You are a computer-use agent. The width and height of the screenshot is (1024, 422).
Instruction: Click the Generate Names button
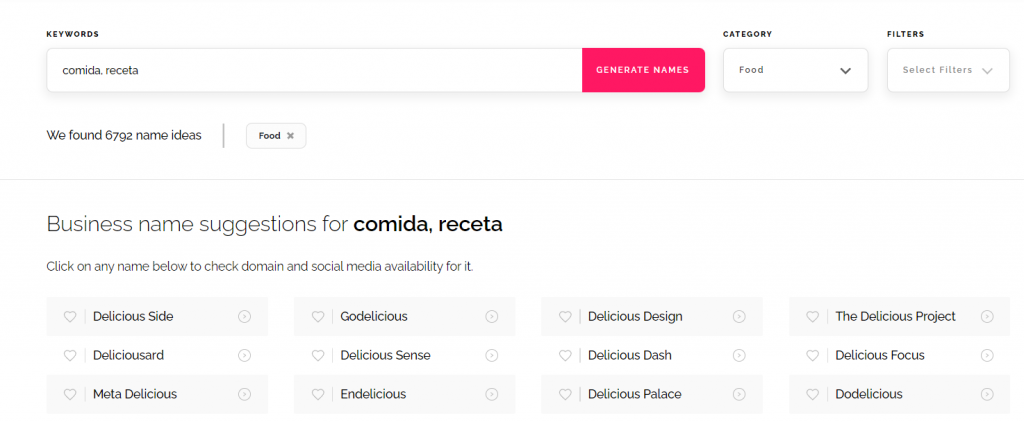click(x=642, y=70)
